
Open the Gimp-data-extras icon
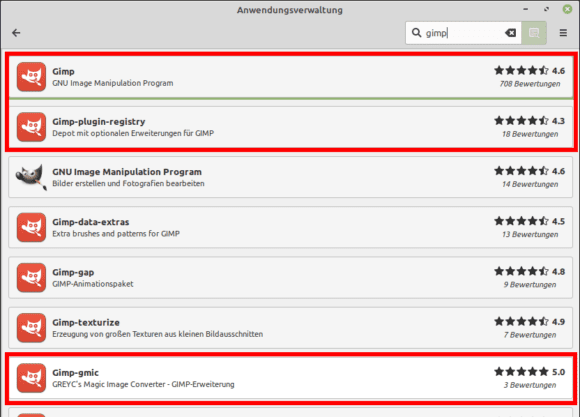pyautogui.click(x=31, y=228)
